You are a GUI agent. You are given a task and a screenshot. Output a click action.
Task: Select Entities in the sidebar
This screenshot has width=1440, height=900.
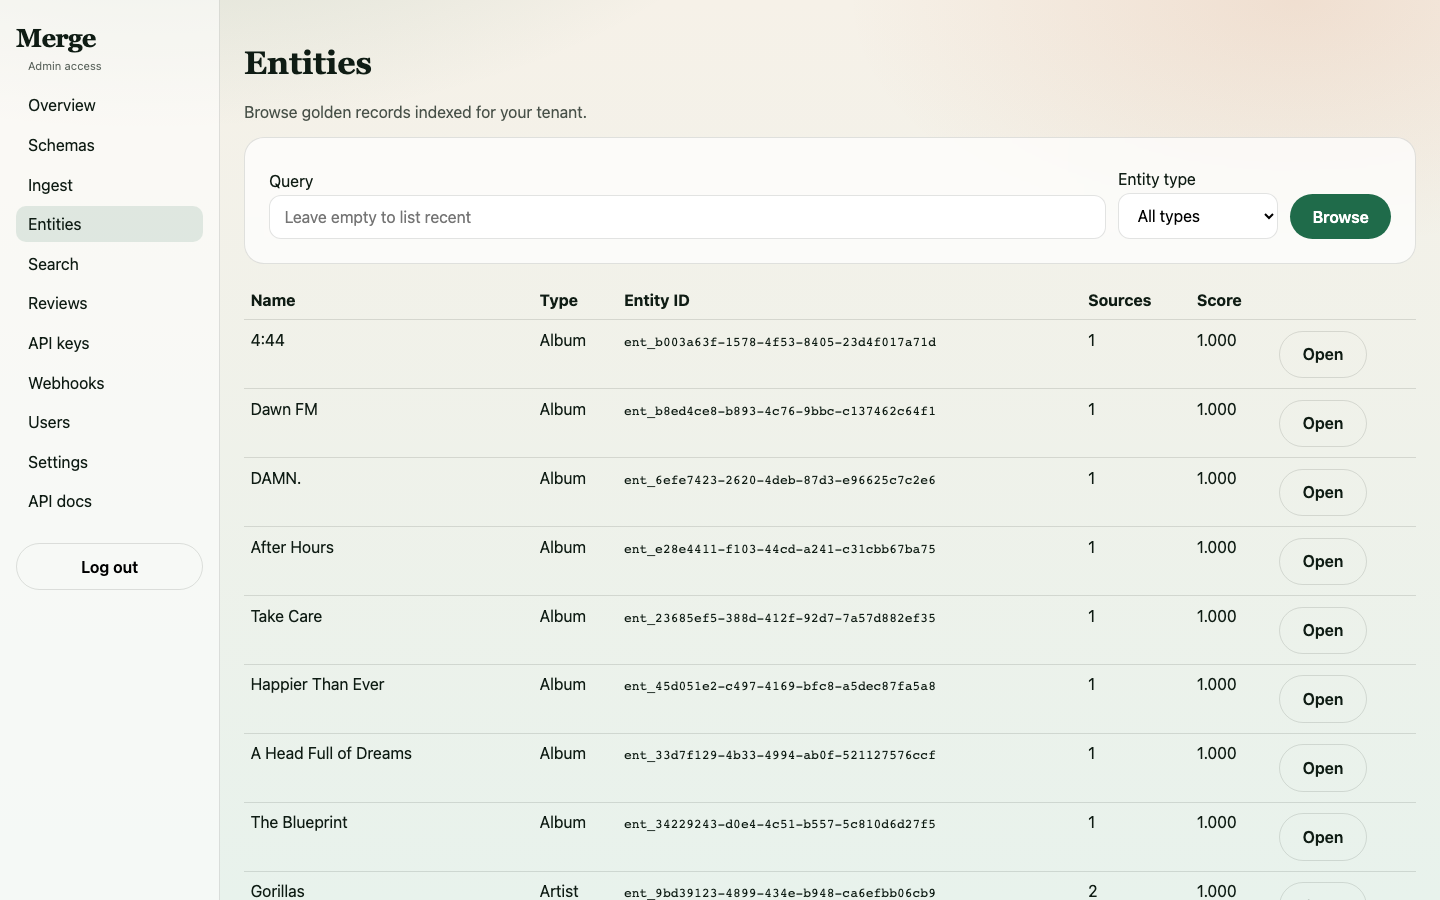[109, 224]
